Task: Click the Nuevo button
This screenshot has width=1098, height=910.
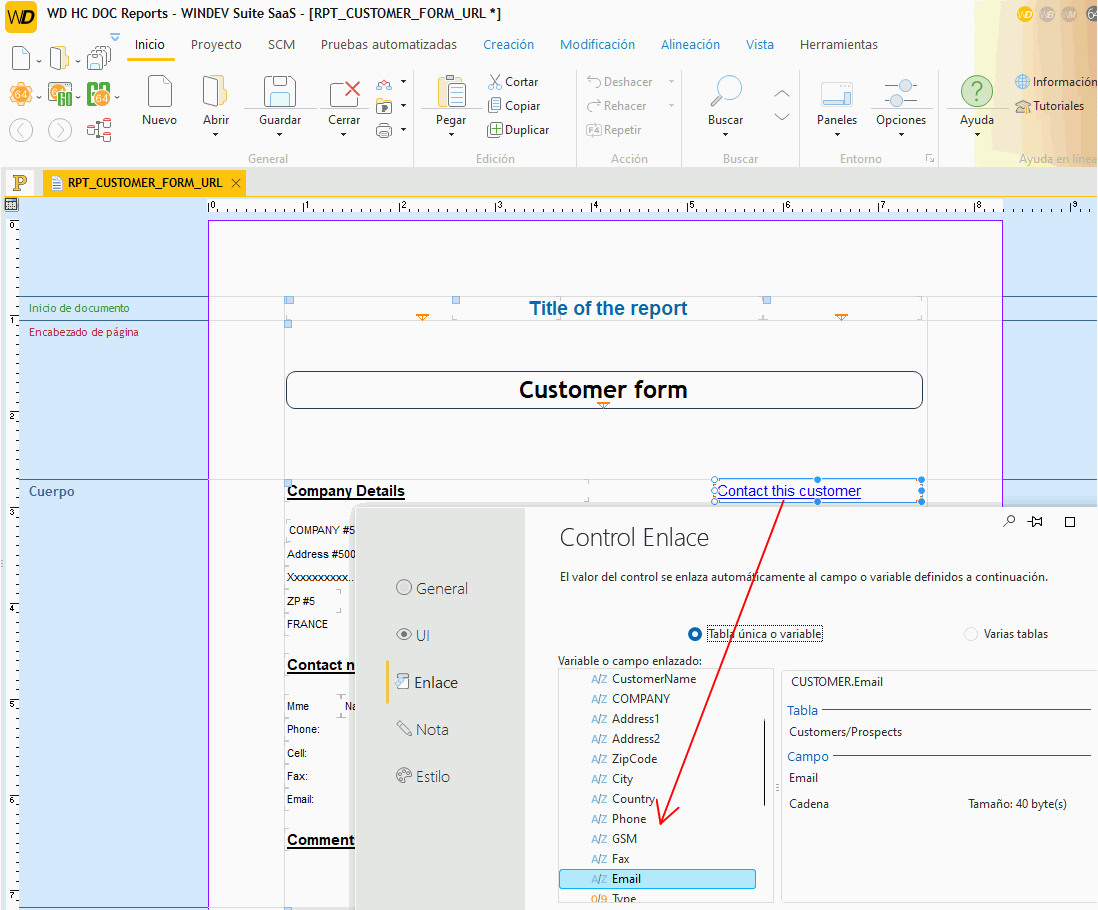Action: [x=160, y=100]
